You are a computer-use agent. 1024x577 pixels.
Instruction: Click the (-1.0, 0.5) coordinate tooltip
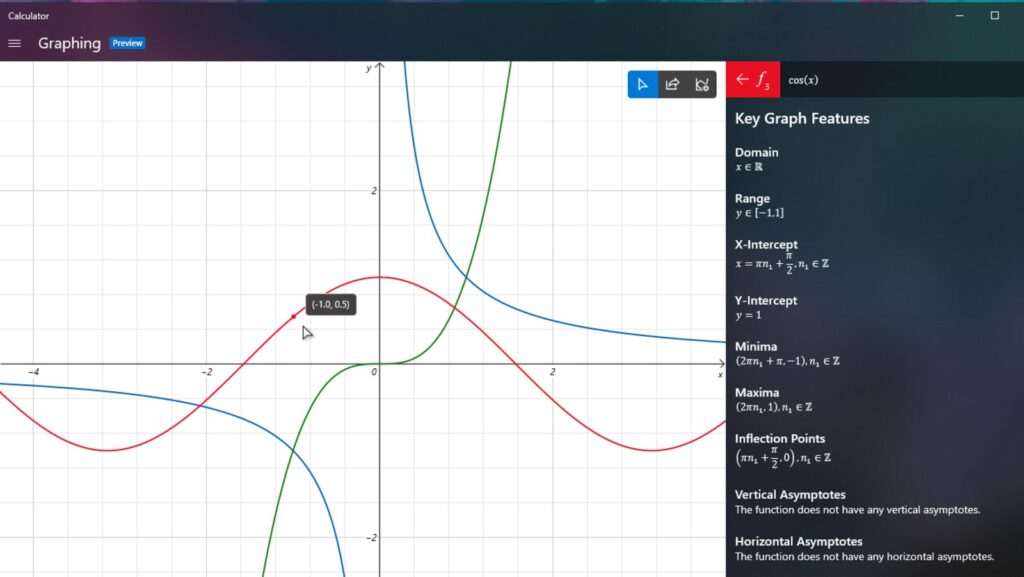click(330, 304)
